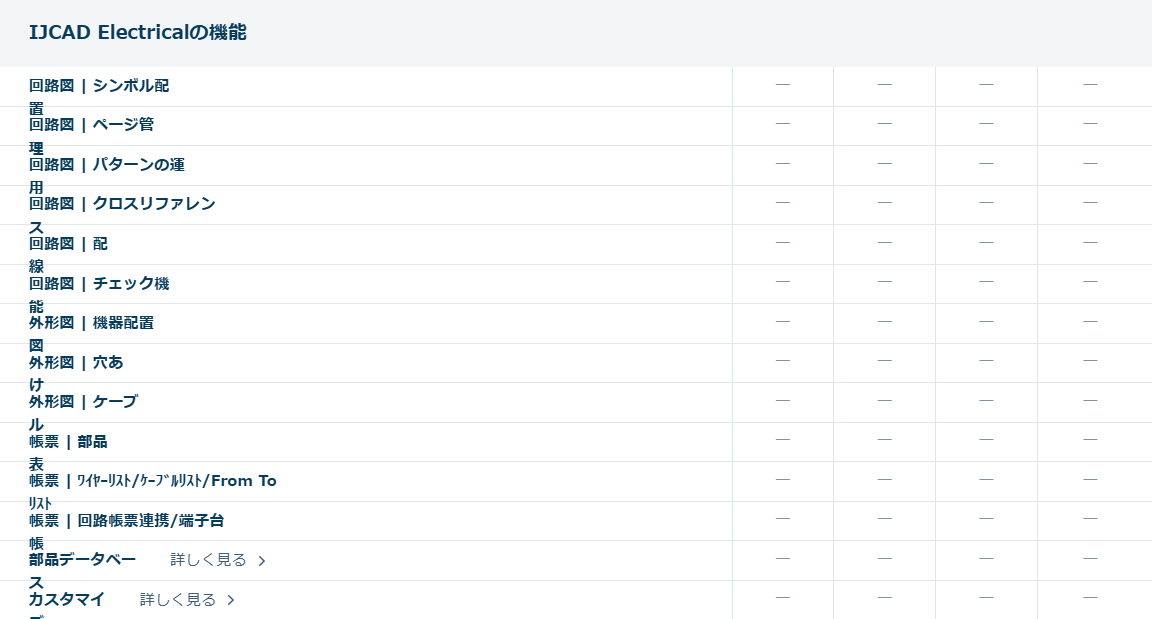1152x619 pixels.
Task: Click the 回路図 | パターンの運用 feature label
Action: pos(106,165)
